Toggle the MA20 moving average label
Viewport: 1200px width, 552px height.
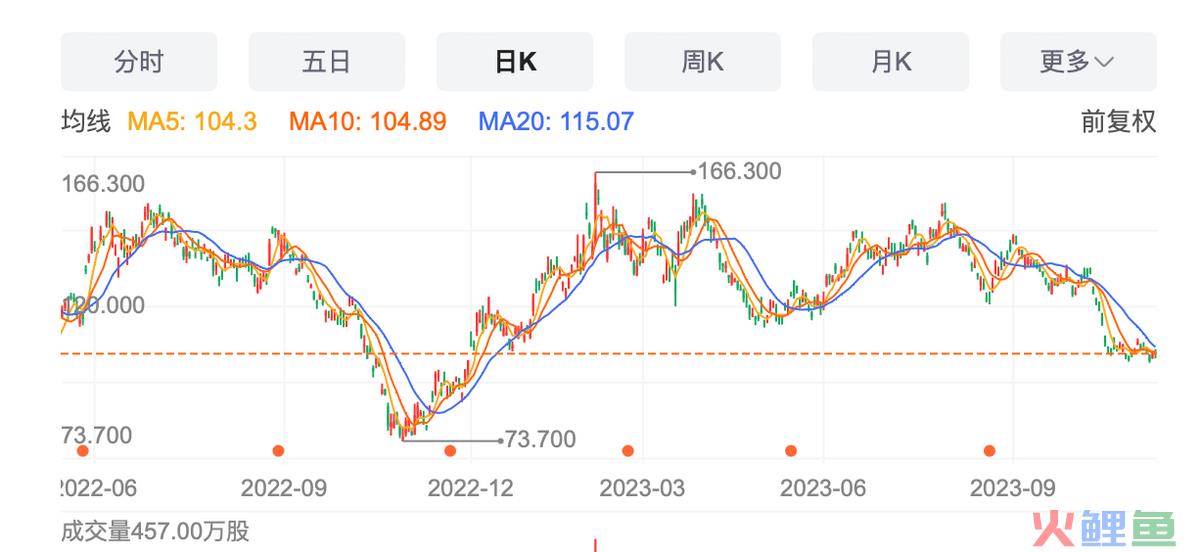[556, 122]
